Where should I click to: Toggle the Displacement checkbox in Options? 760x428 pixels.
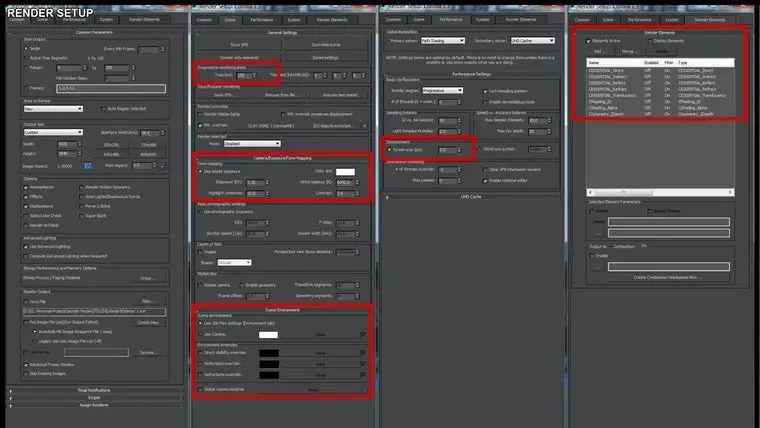click(x=26, y=206)
